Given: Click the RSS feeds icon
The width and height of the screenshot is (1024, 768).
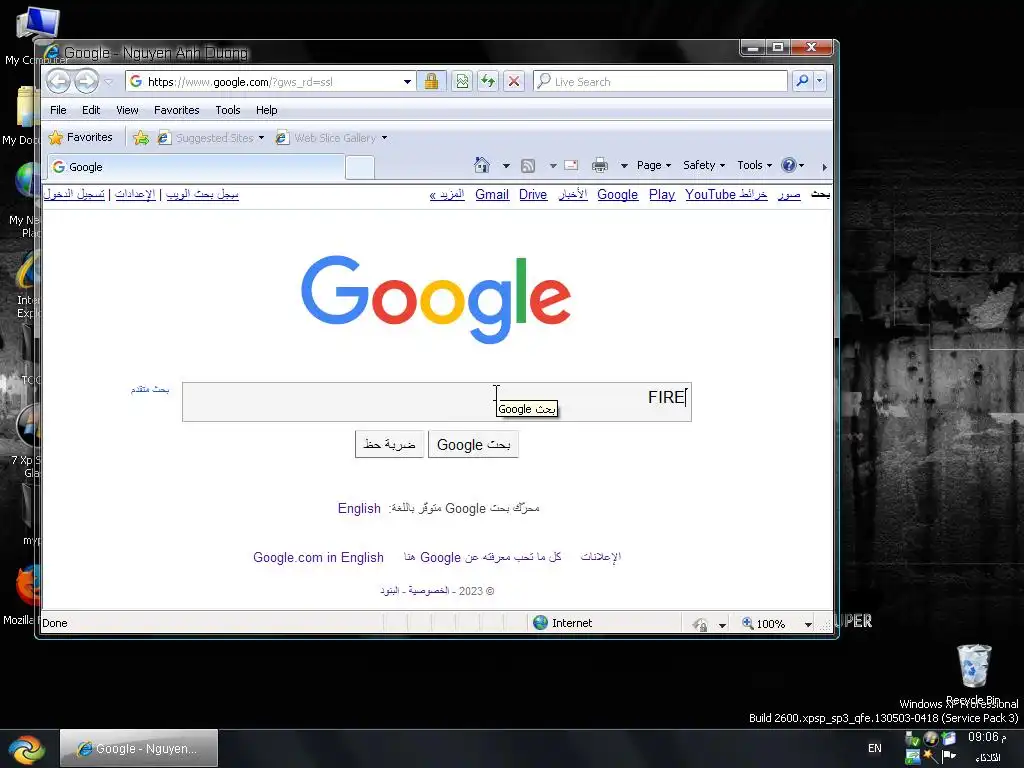Looking at the screenshot, I should coord(528,166).
